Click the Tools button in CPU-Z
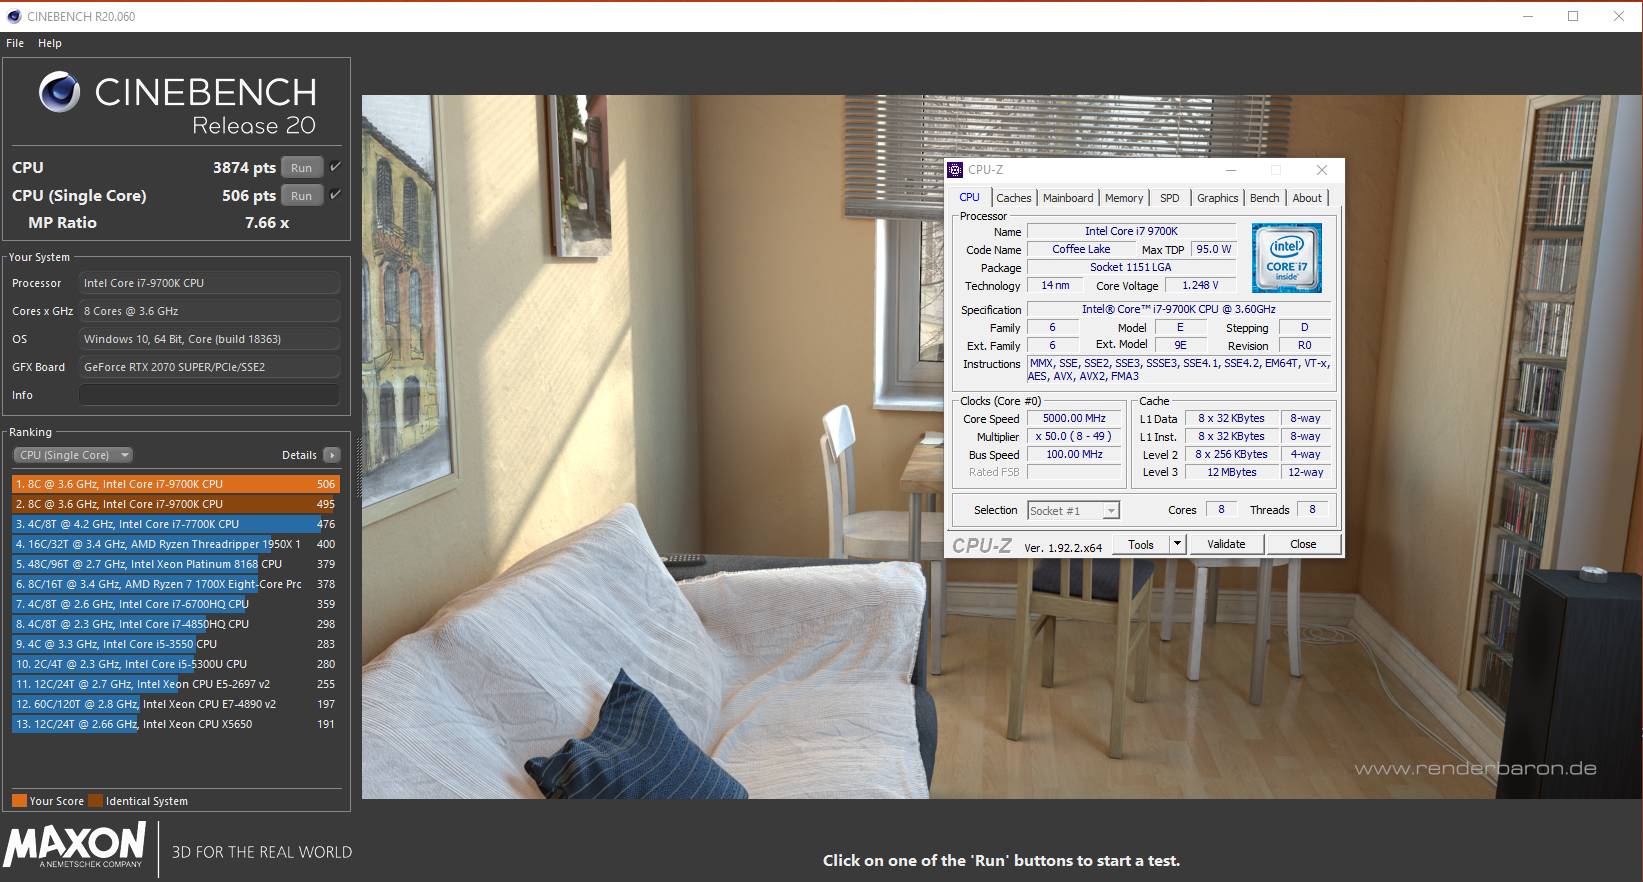Screen dimensions: 1643x882 pos(1141,544)
